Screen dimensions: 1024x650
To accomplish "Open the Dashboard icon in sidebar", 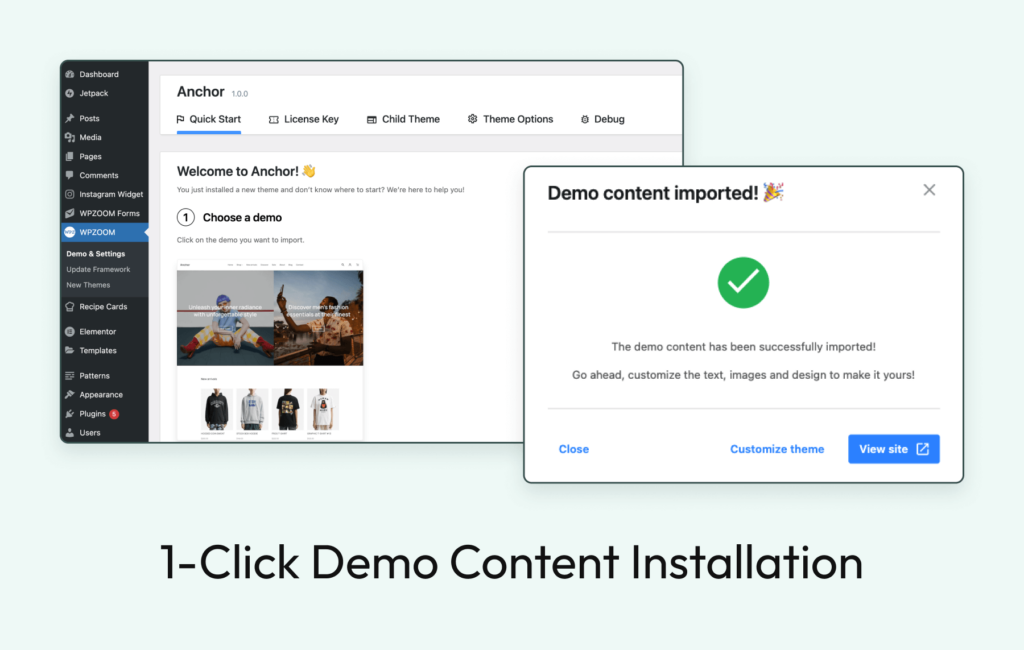I will 70,74.
